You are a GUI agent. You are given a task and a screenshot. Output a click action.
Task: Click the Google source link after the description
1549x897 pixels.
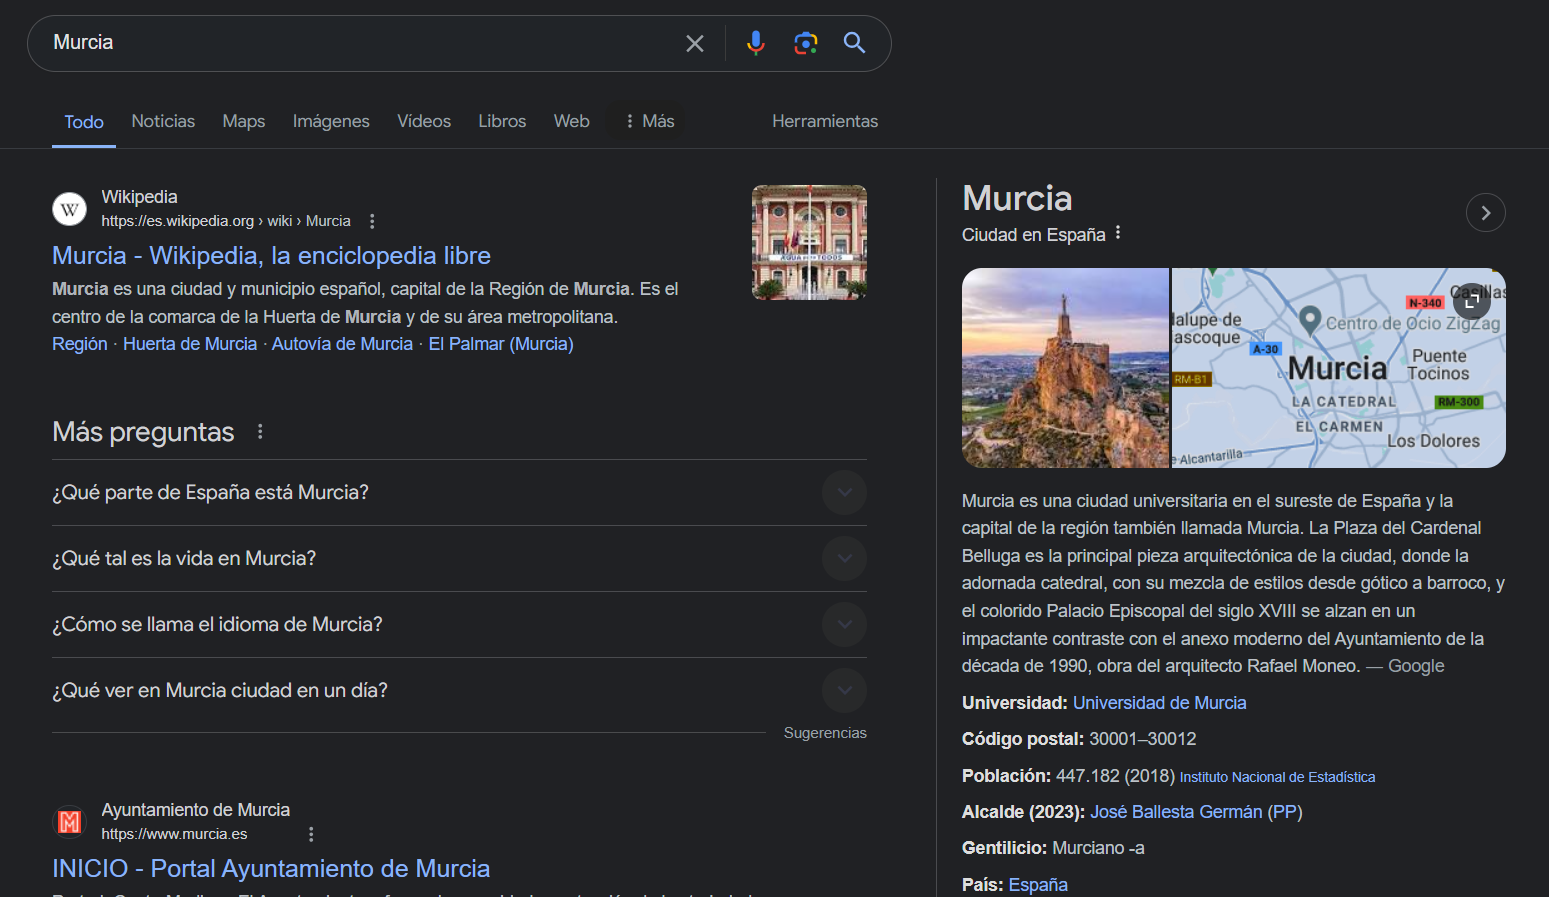(1416, 666)
